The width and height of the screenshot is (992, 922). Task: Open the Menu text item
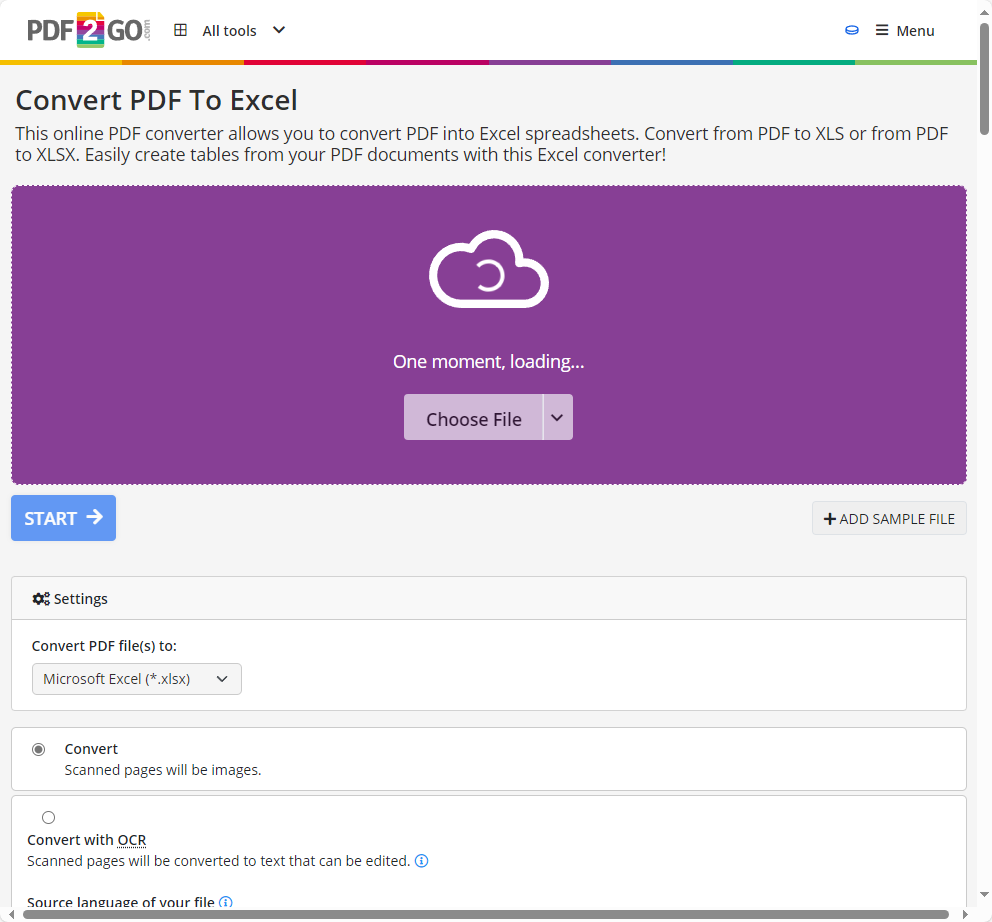[915, 30]
